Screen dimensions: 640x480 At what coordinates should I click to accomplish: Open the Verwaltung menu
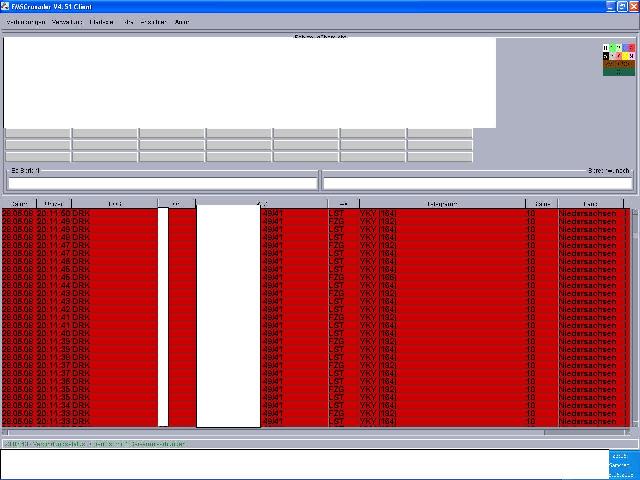tap(67, 21)
